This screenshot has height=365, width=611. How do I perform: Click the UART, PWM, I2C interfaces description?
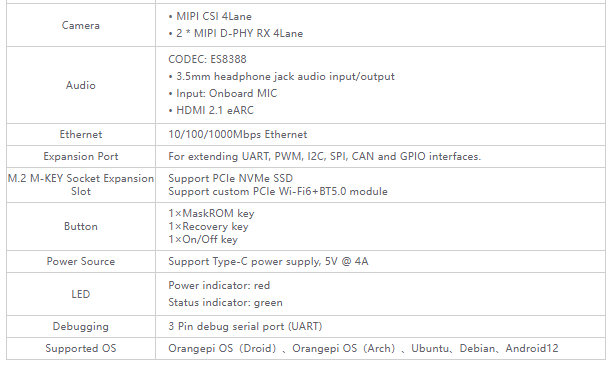(325, 156)
